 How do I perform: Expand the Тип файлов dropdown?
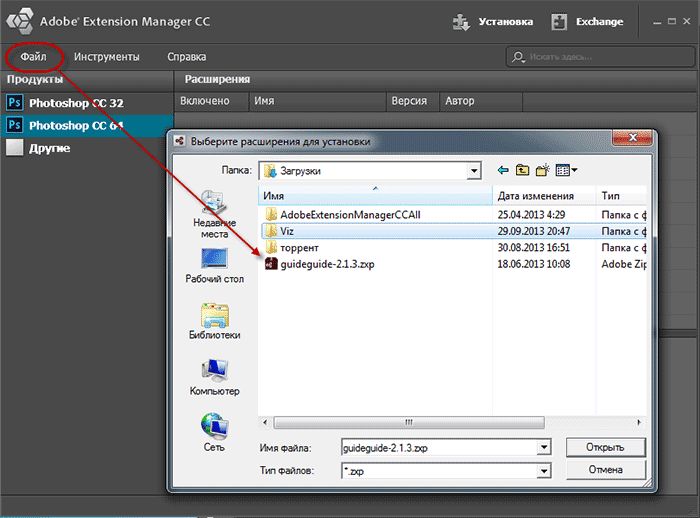544,471
